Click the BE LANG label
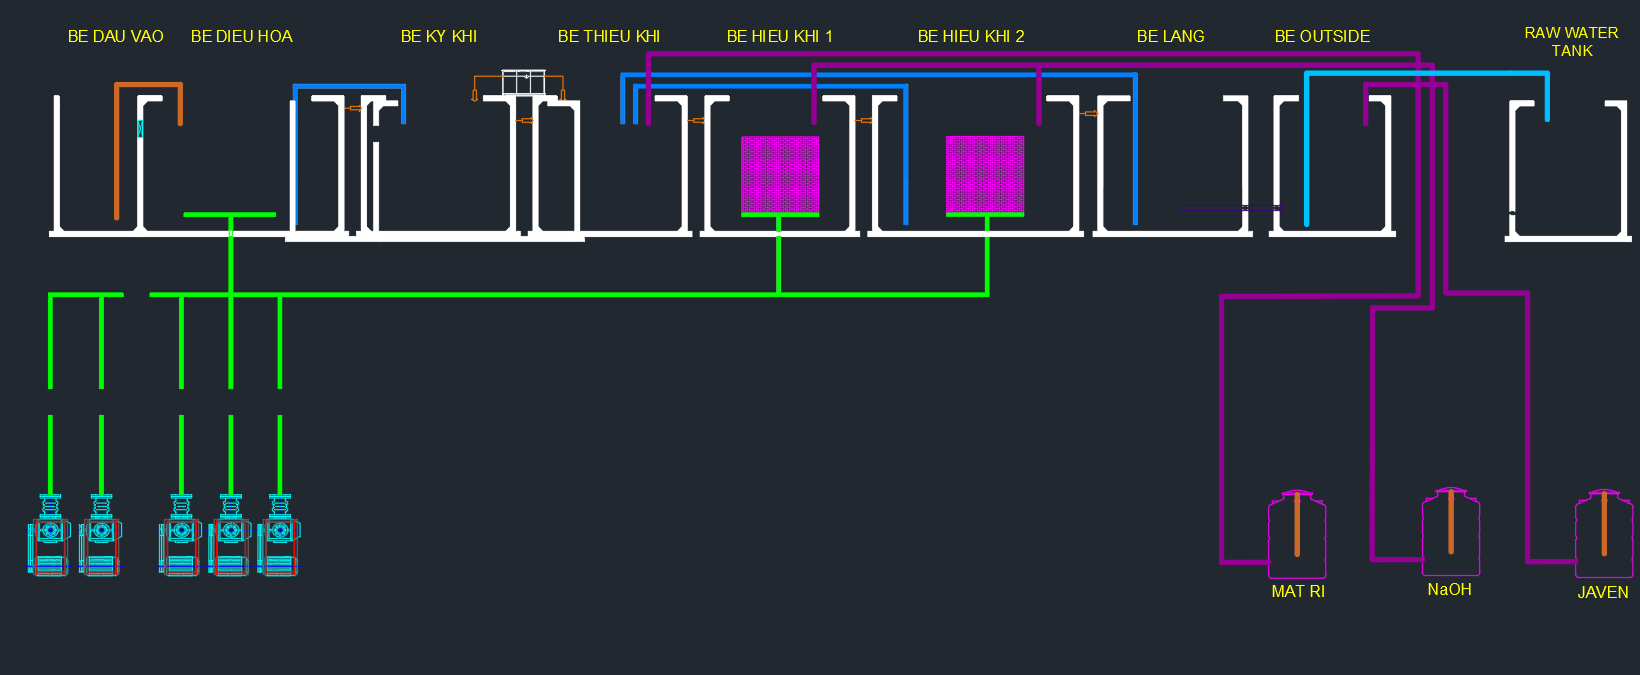This screenshot has width=1640, height=675. tap(1171, 36)
